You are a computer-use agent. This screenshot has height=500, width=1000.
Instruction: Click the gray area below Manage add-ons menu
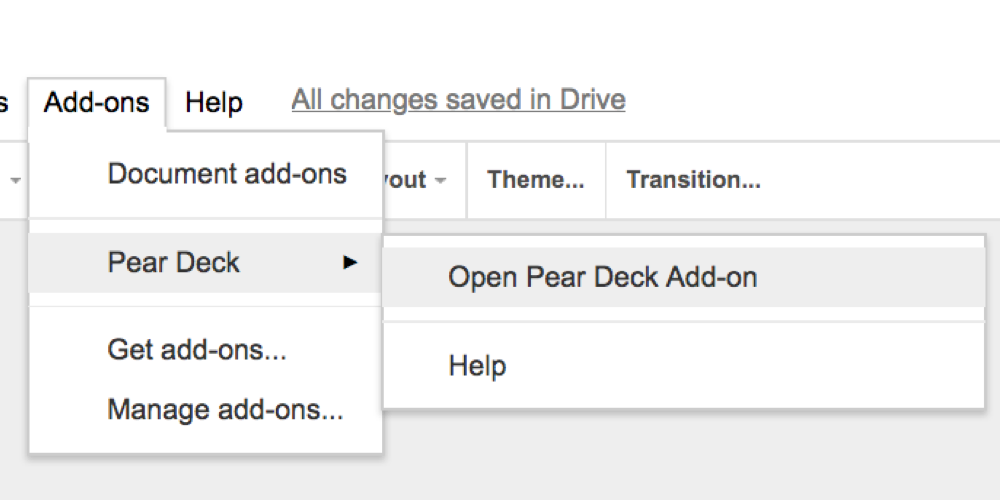(x=200, y=478)
